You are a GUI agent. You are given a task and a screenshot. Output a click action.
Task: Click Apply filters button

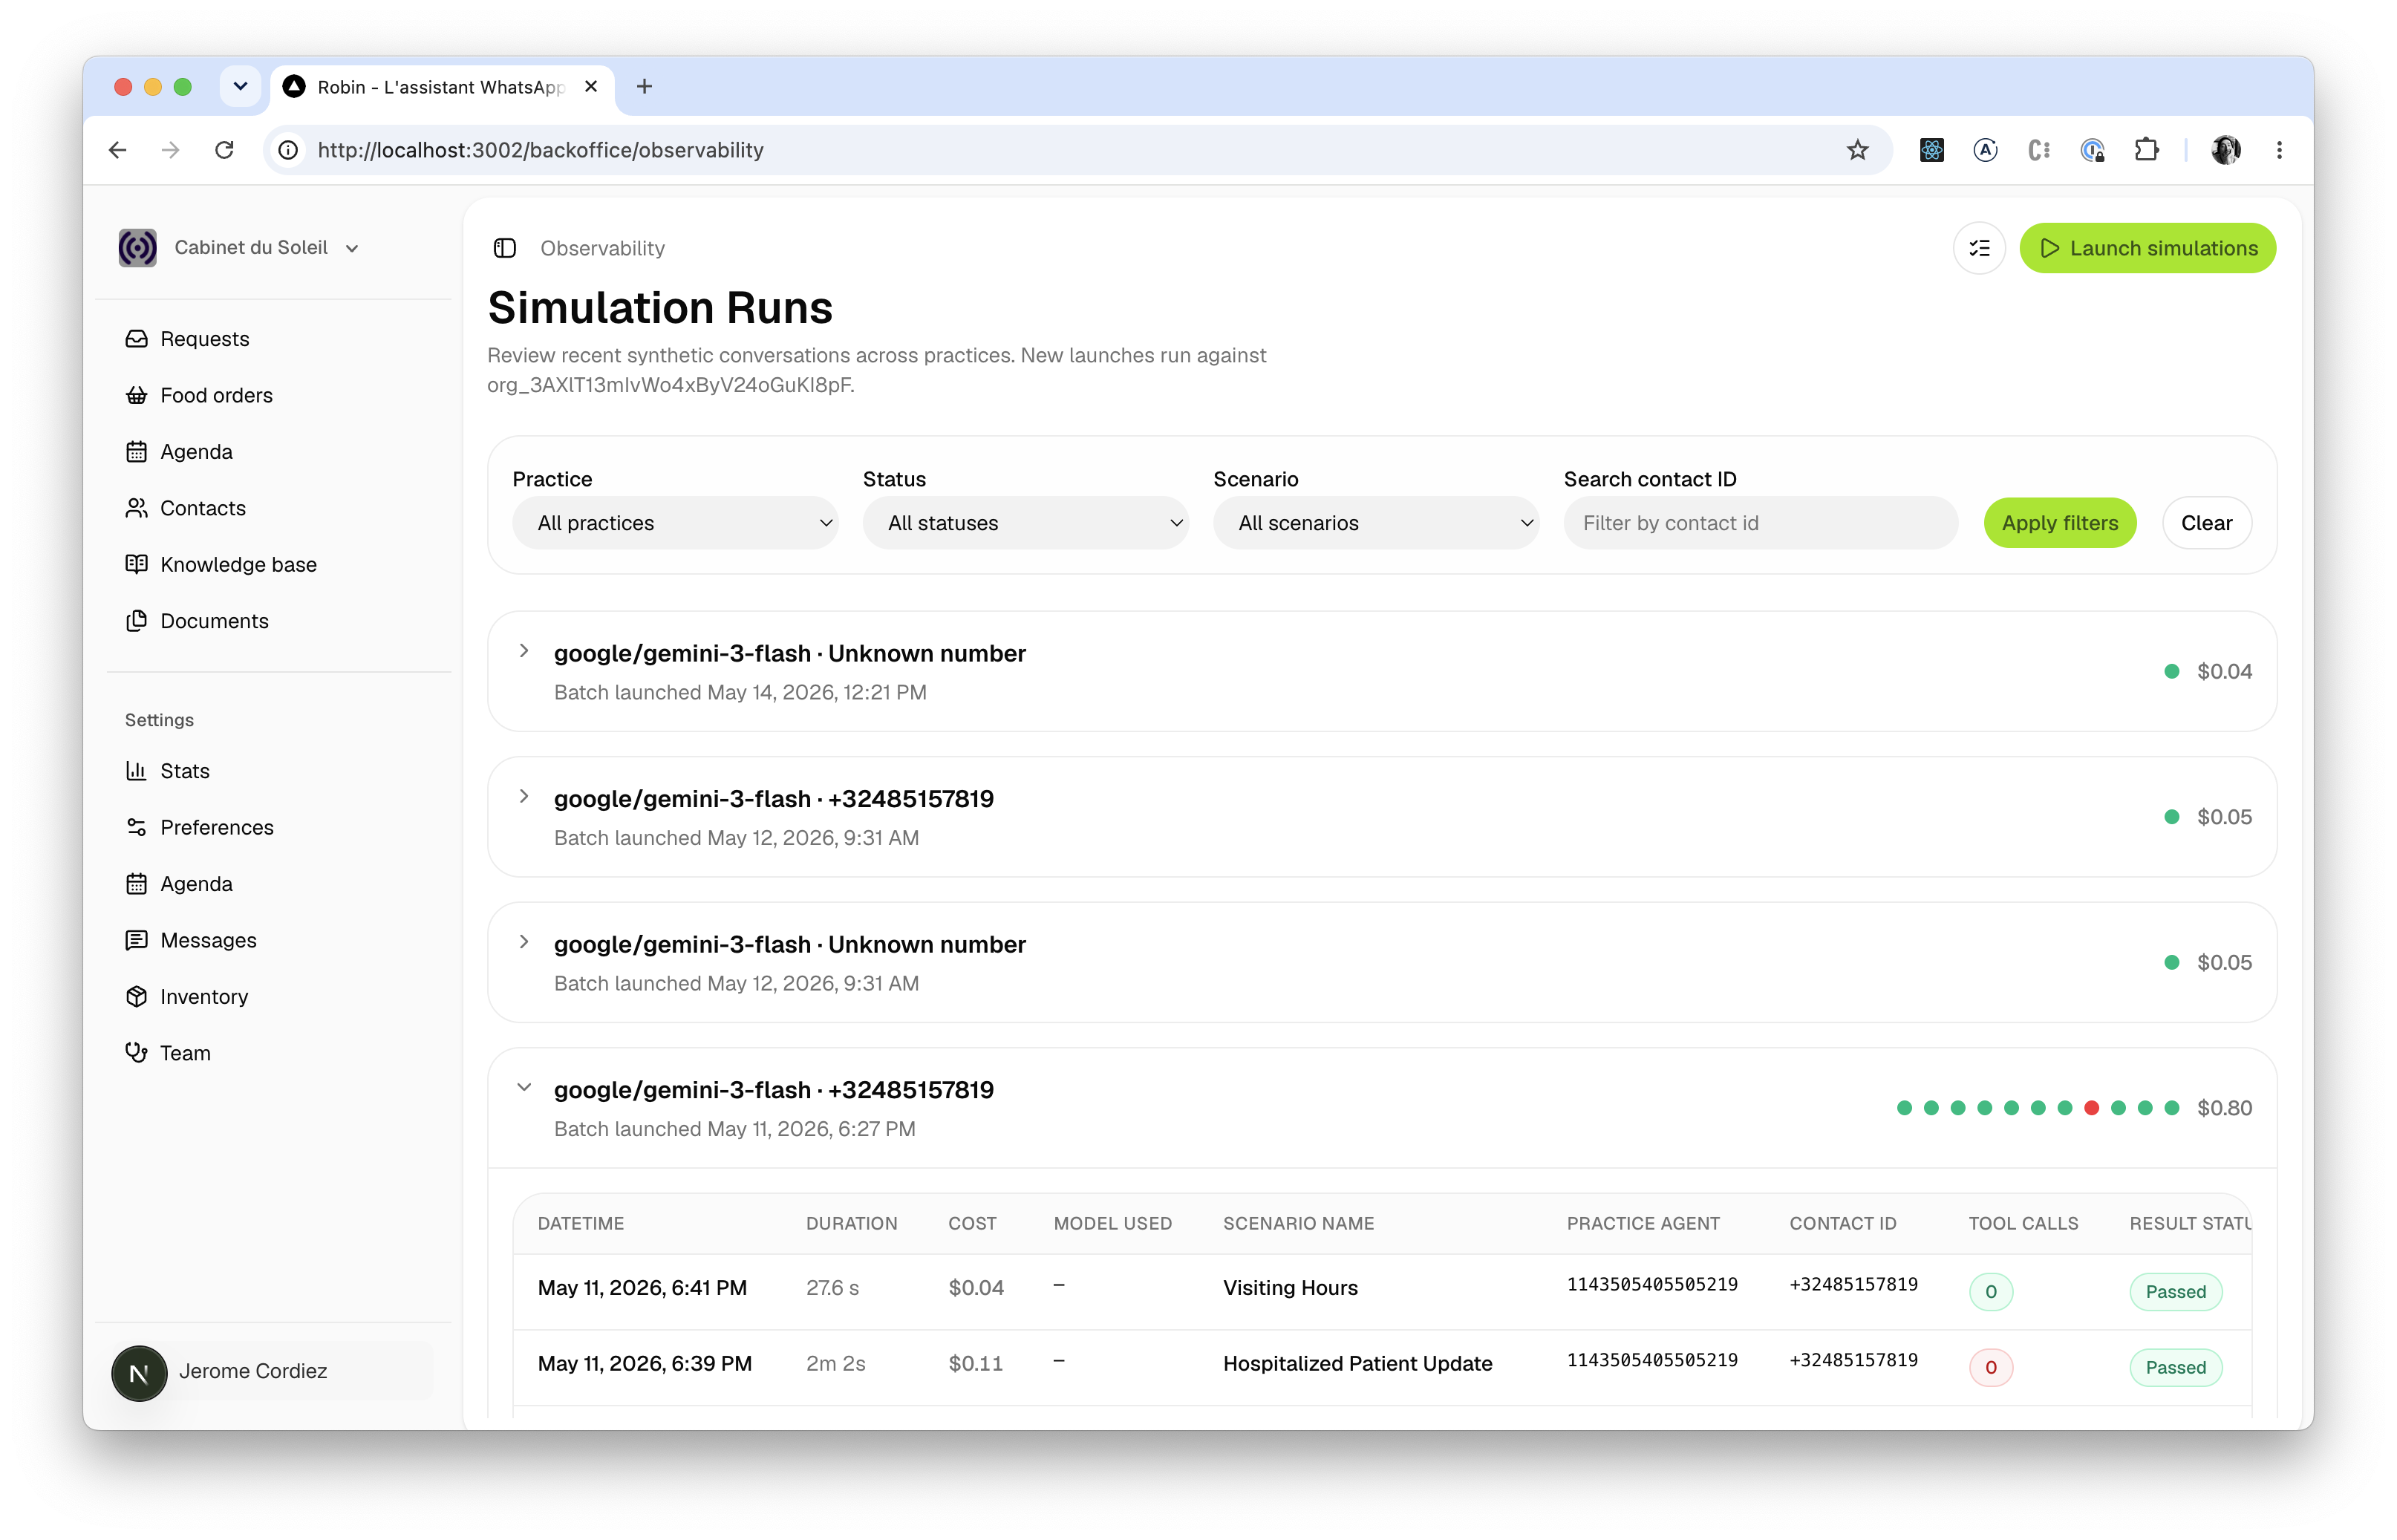pos(2059,523)
